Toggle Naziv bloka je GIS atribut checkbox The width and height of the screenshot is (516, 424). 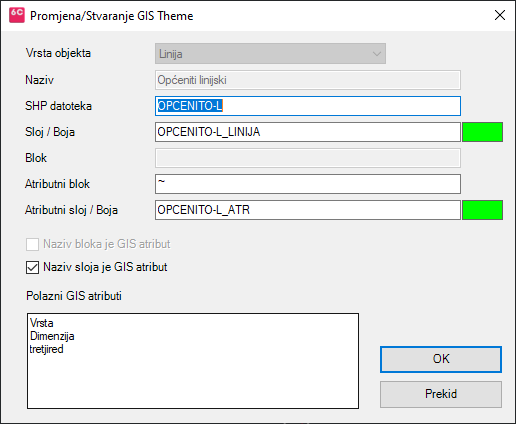(x=32, y=244)
